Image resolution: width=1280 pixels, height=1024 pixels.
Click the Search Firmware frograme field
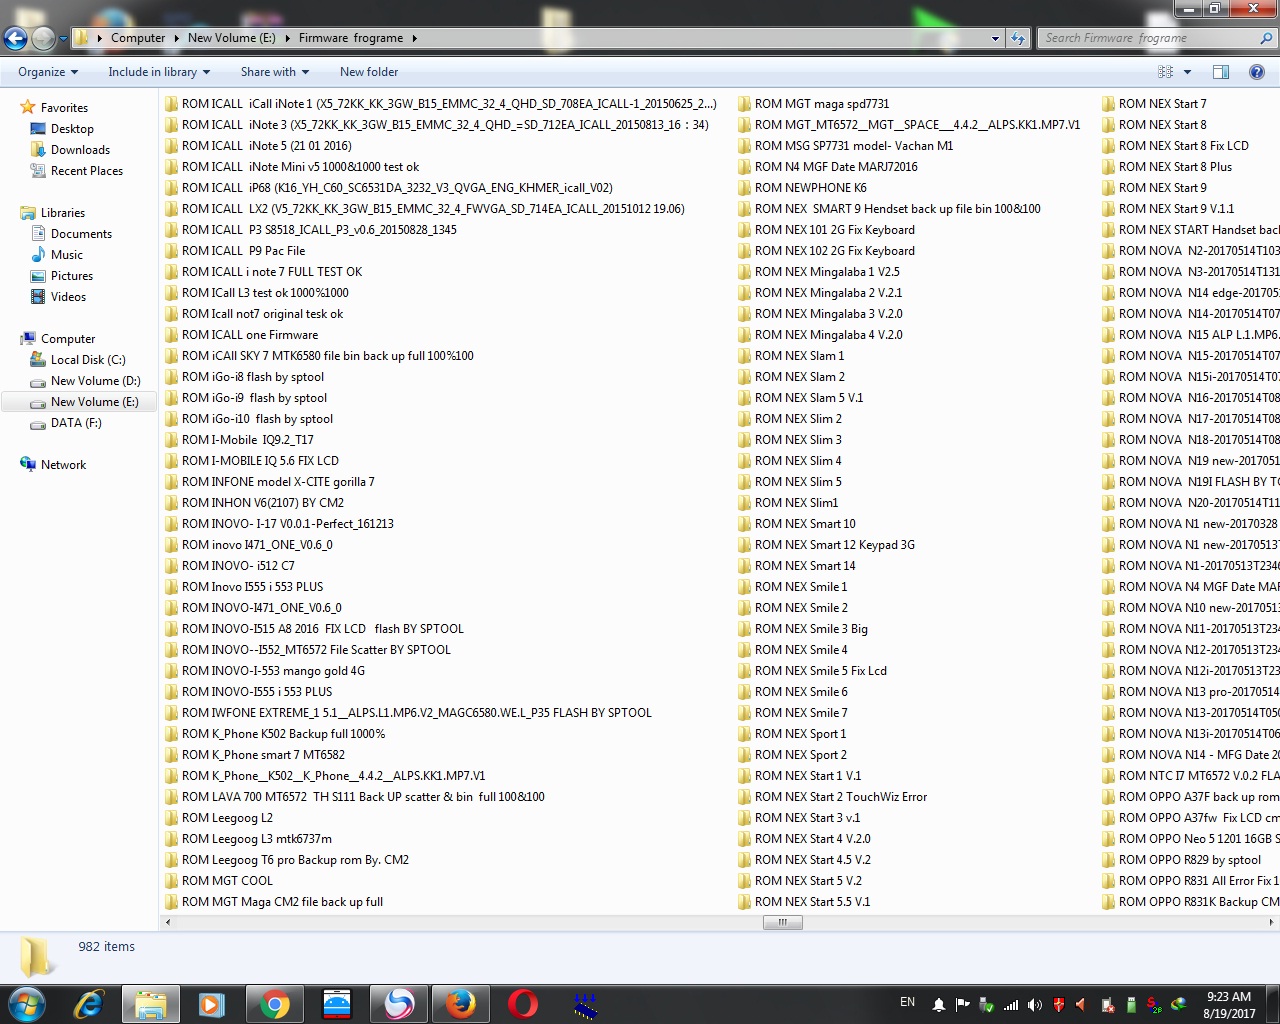point(1150,38)
